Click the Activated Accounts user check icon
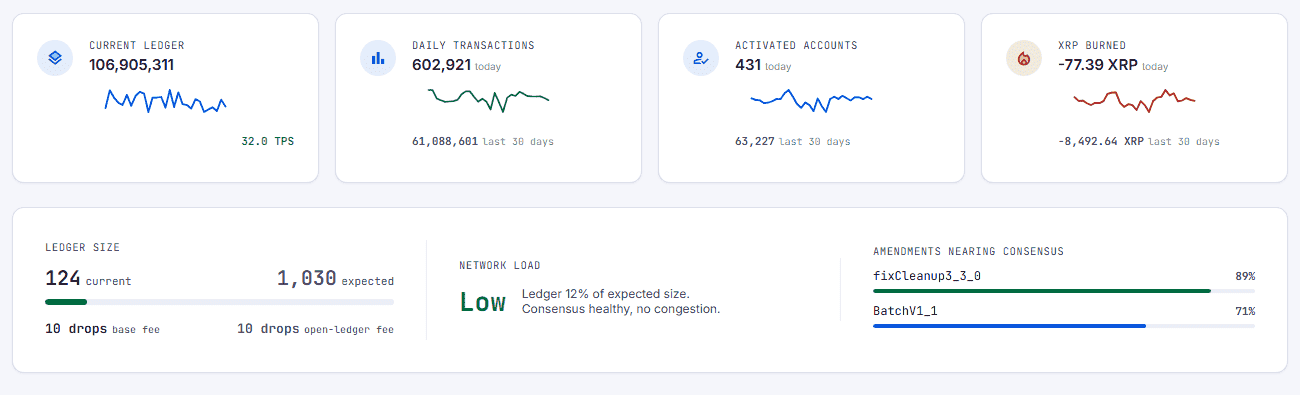The width and height of the screenshot is (1300, 395). point(701,58)
